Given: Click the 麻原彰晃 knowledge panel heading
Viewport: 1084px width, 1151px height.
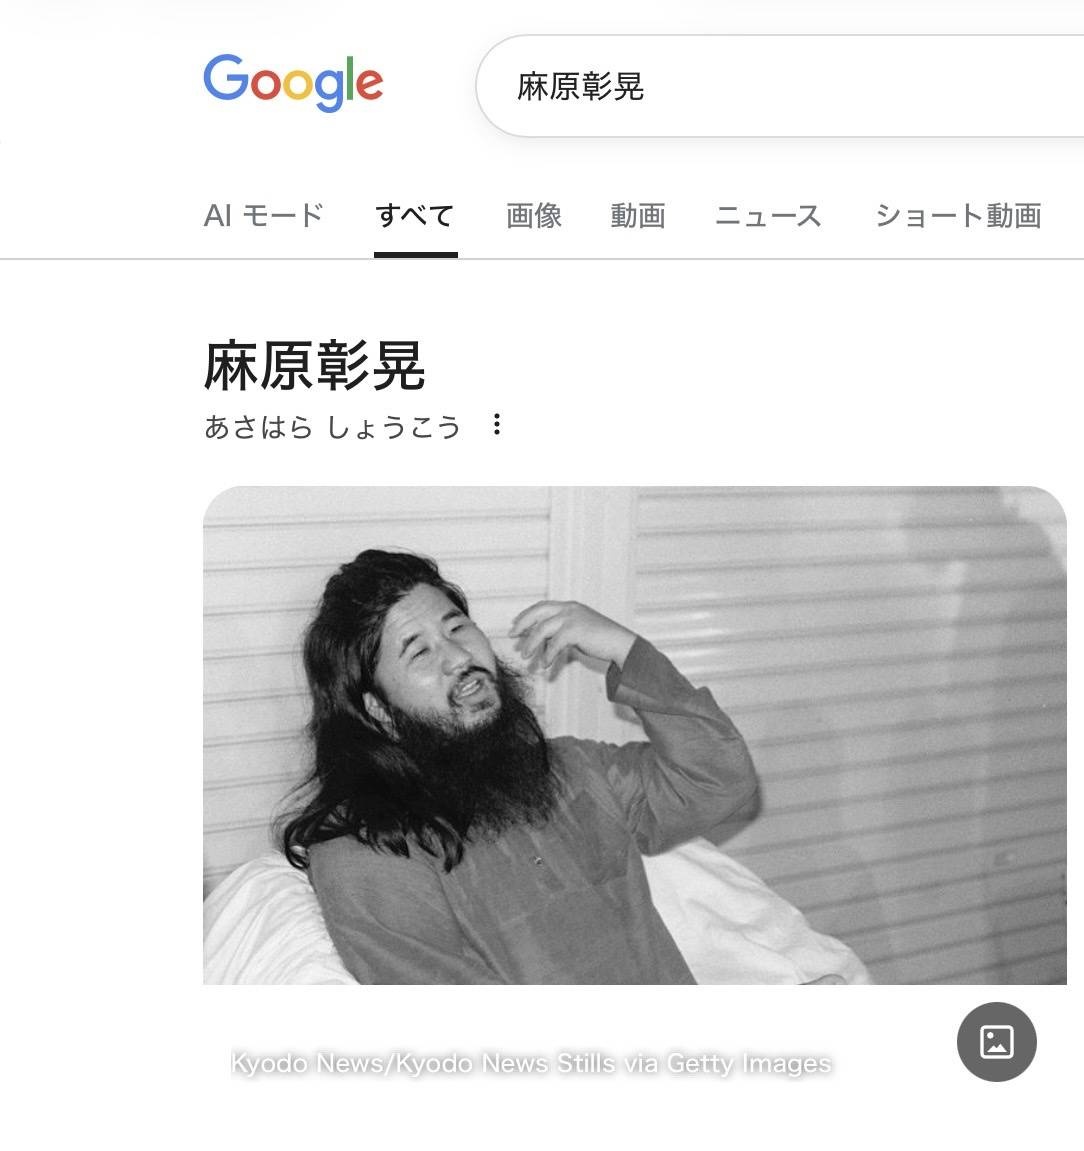Looking at the screenshot, I should point(315,366).
